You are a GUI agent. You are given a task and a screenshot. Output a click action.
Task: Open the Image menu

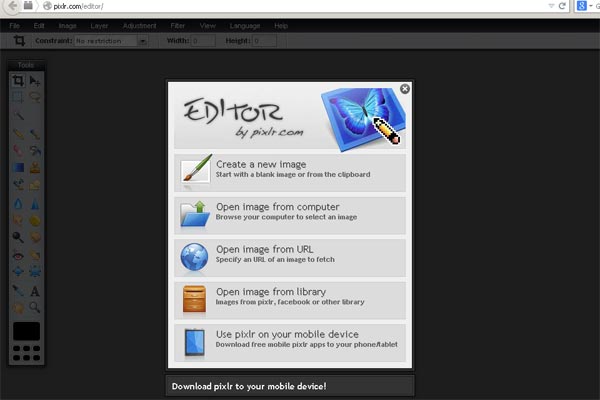[x=67, y=26]
